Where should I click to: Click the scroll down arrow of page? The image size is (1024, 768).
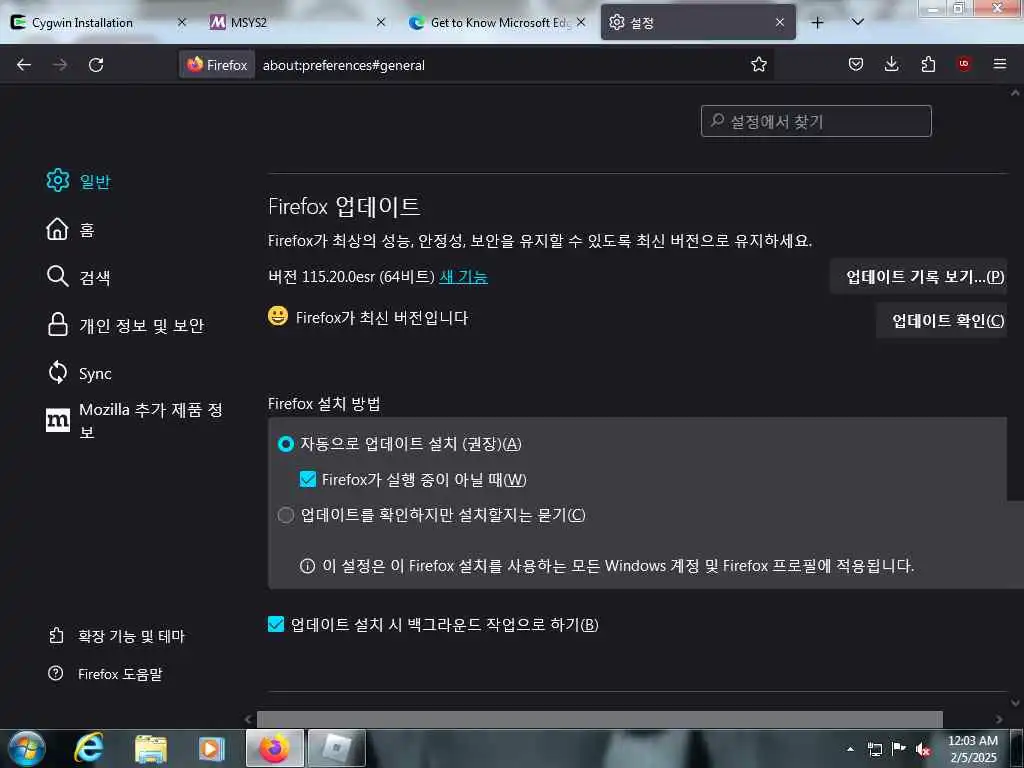[1015, 703]
